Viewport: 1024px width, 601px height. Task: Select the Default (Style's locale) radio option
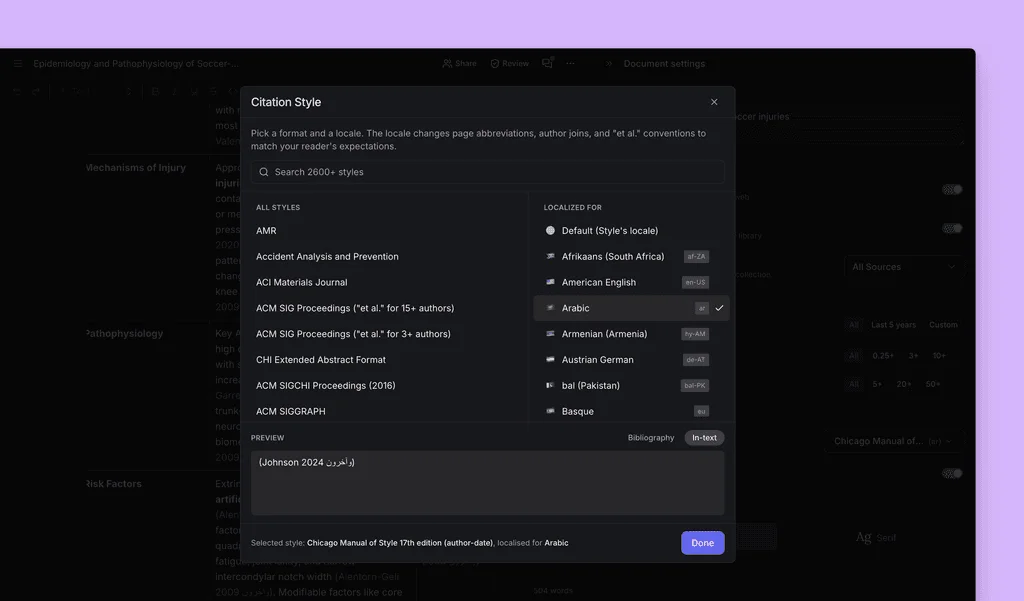[550, 231]
